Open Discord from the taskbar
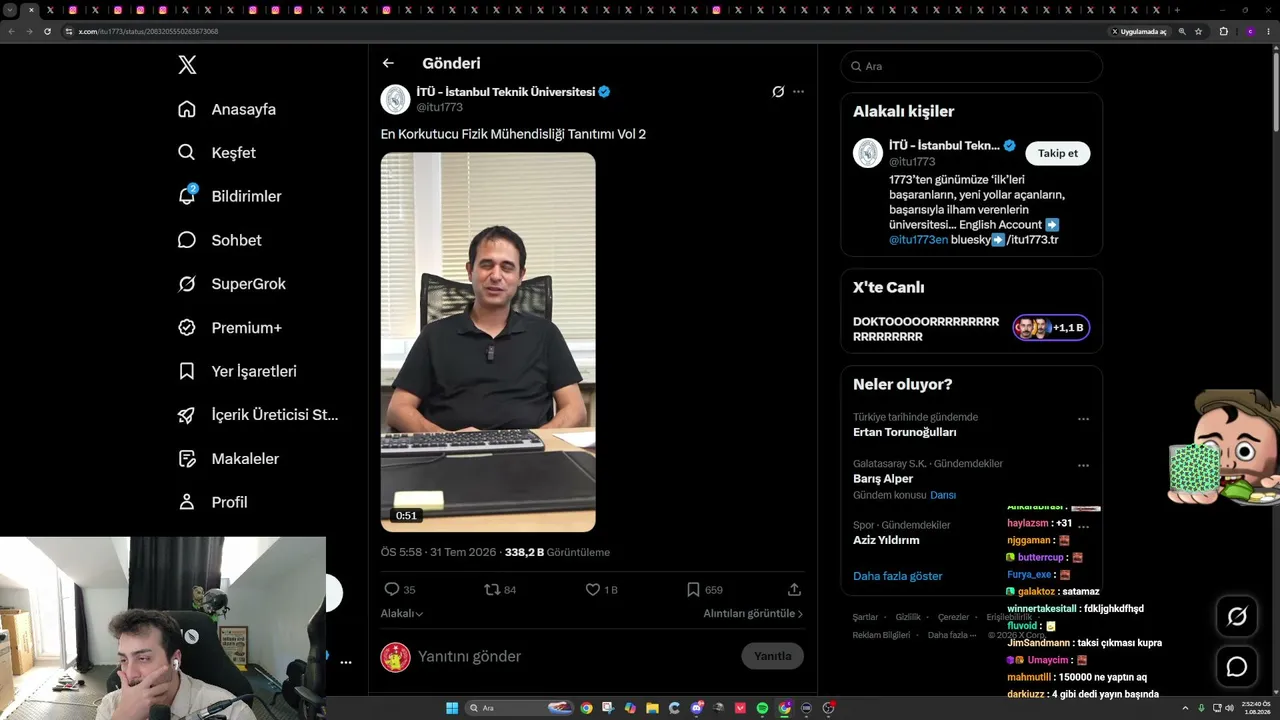 (x=696, y=708)
